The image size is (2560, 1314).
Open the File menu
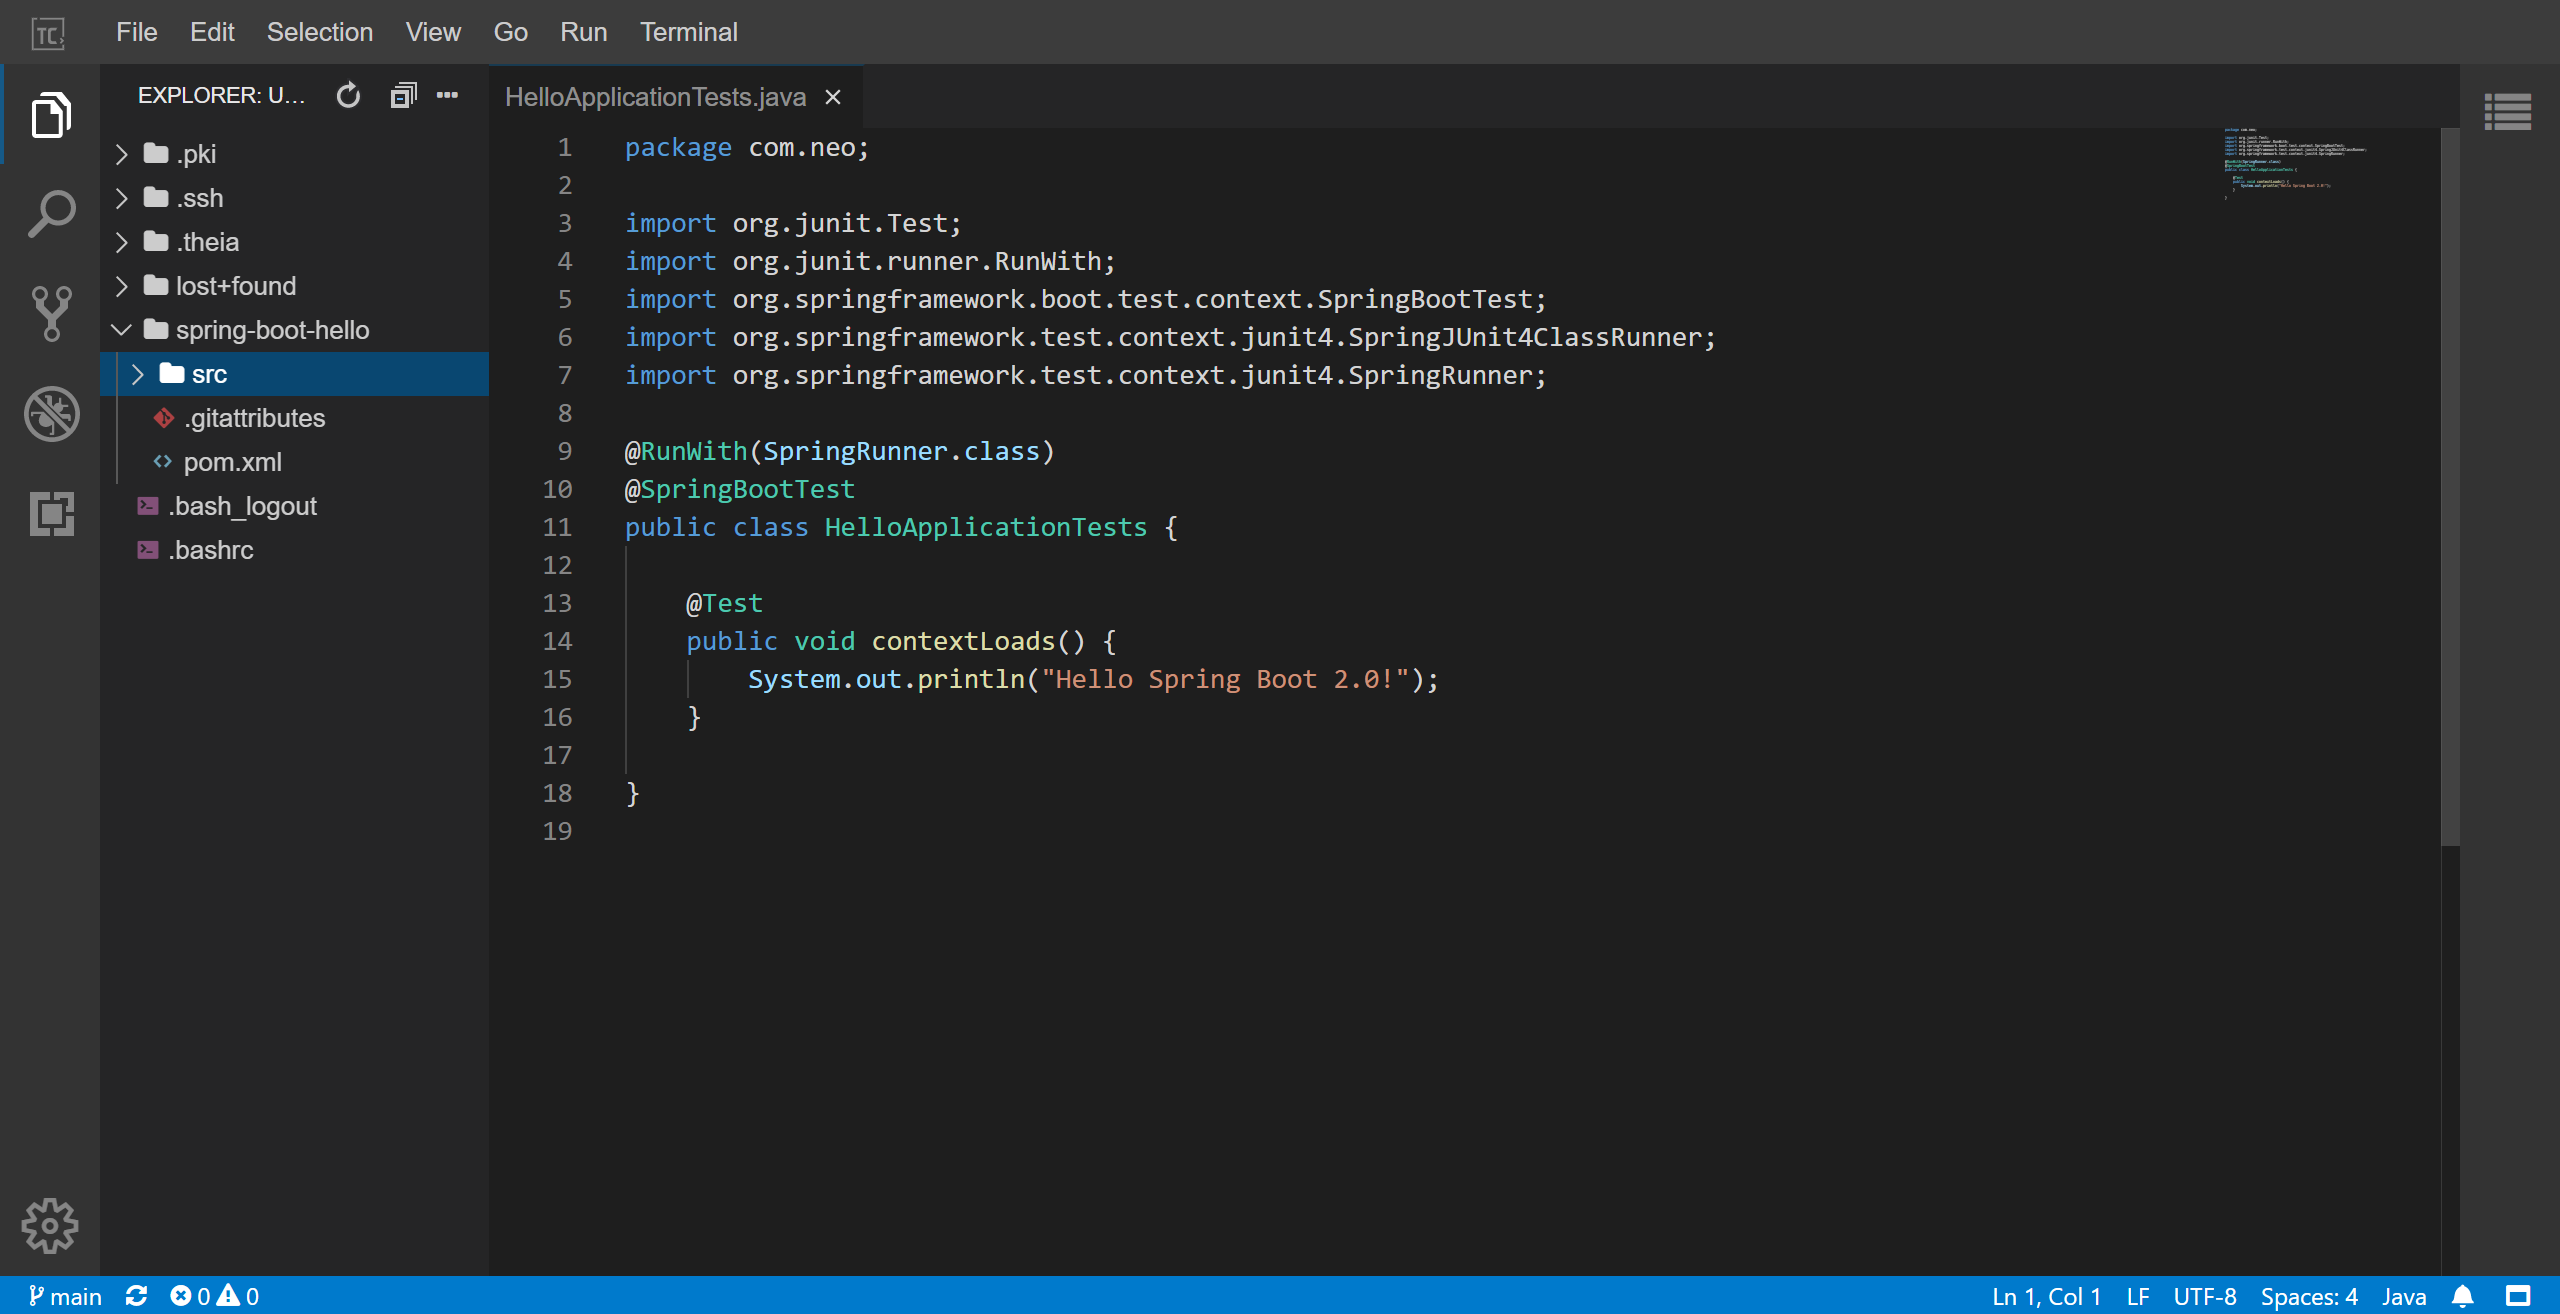pos(136,32)
